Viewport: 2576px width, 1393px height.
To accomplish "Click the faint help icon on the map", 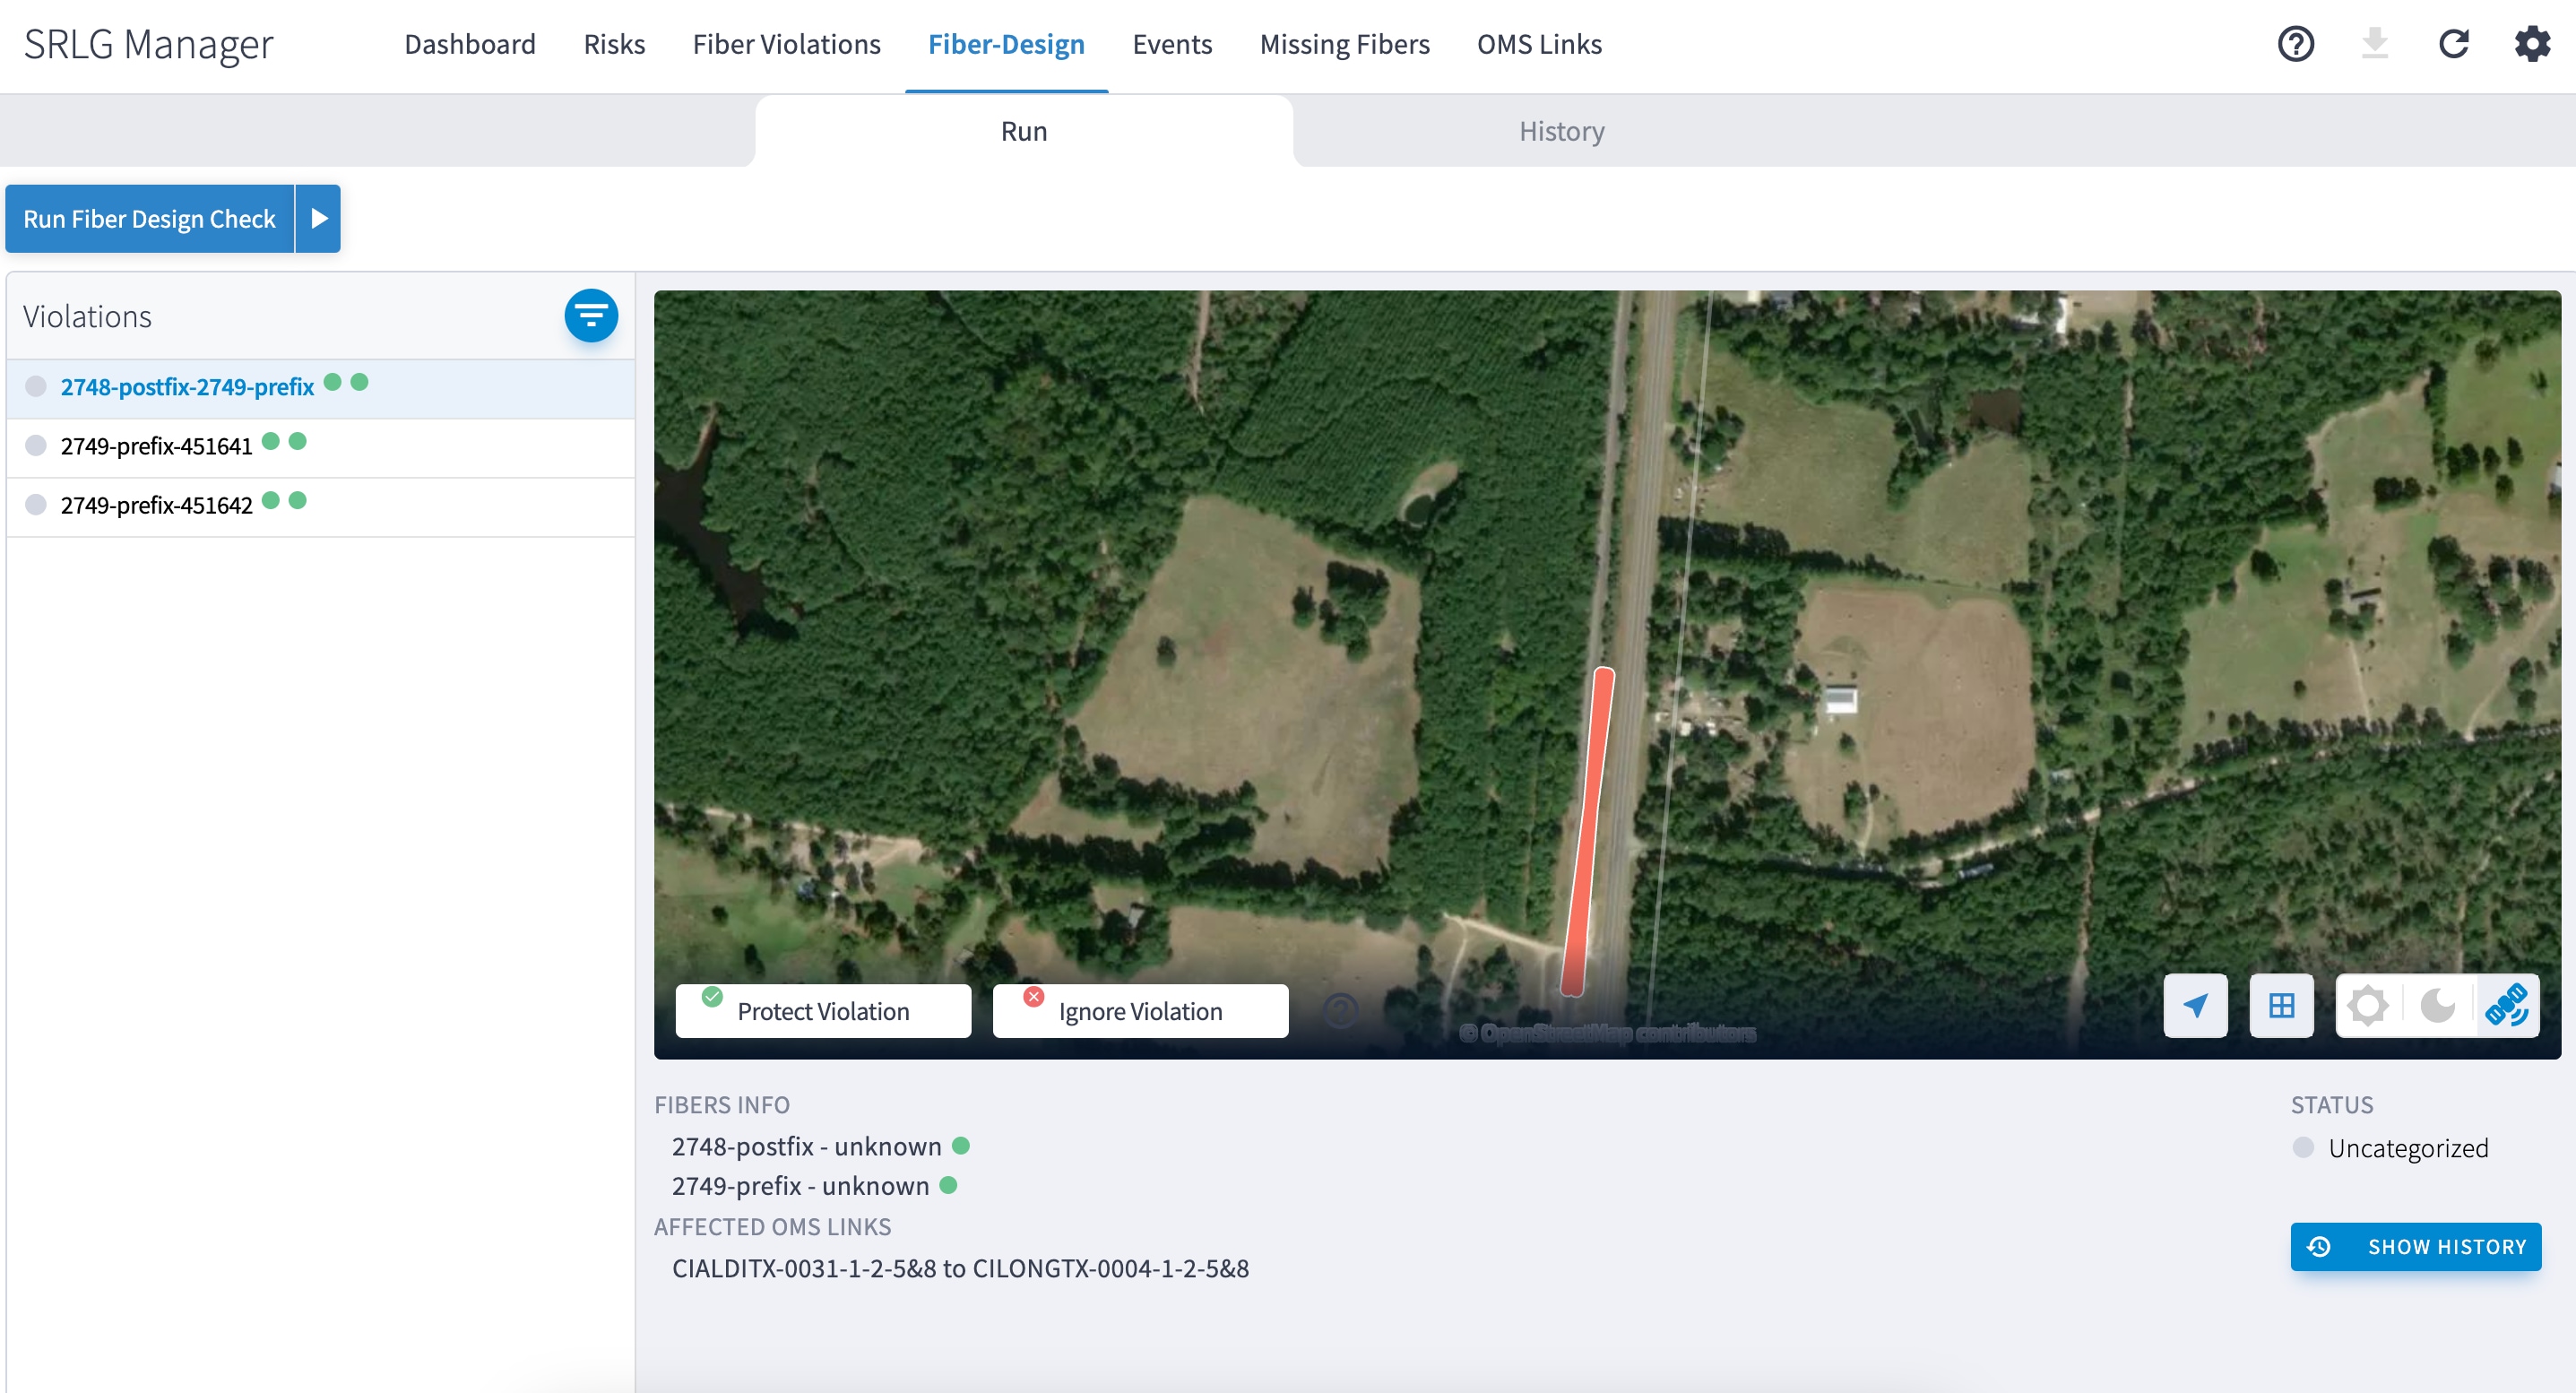I will pos(1341,1011).
